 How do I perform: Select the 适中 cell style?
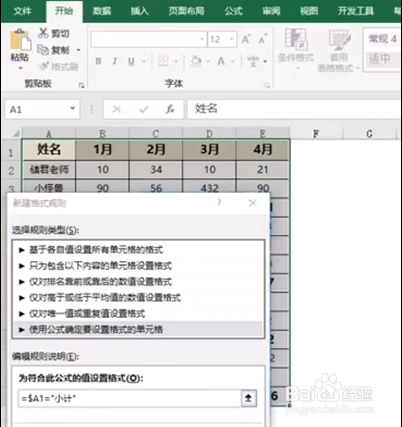click(x=382, y=59)
